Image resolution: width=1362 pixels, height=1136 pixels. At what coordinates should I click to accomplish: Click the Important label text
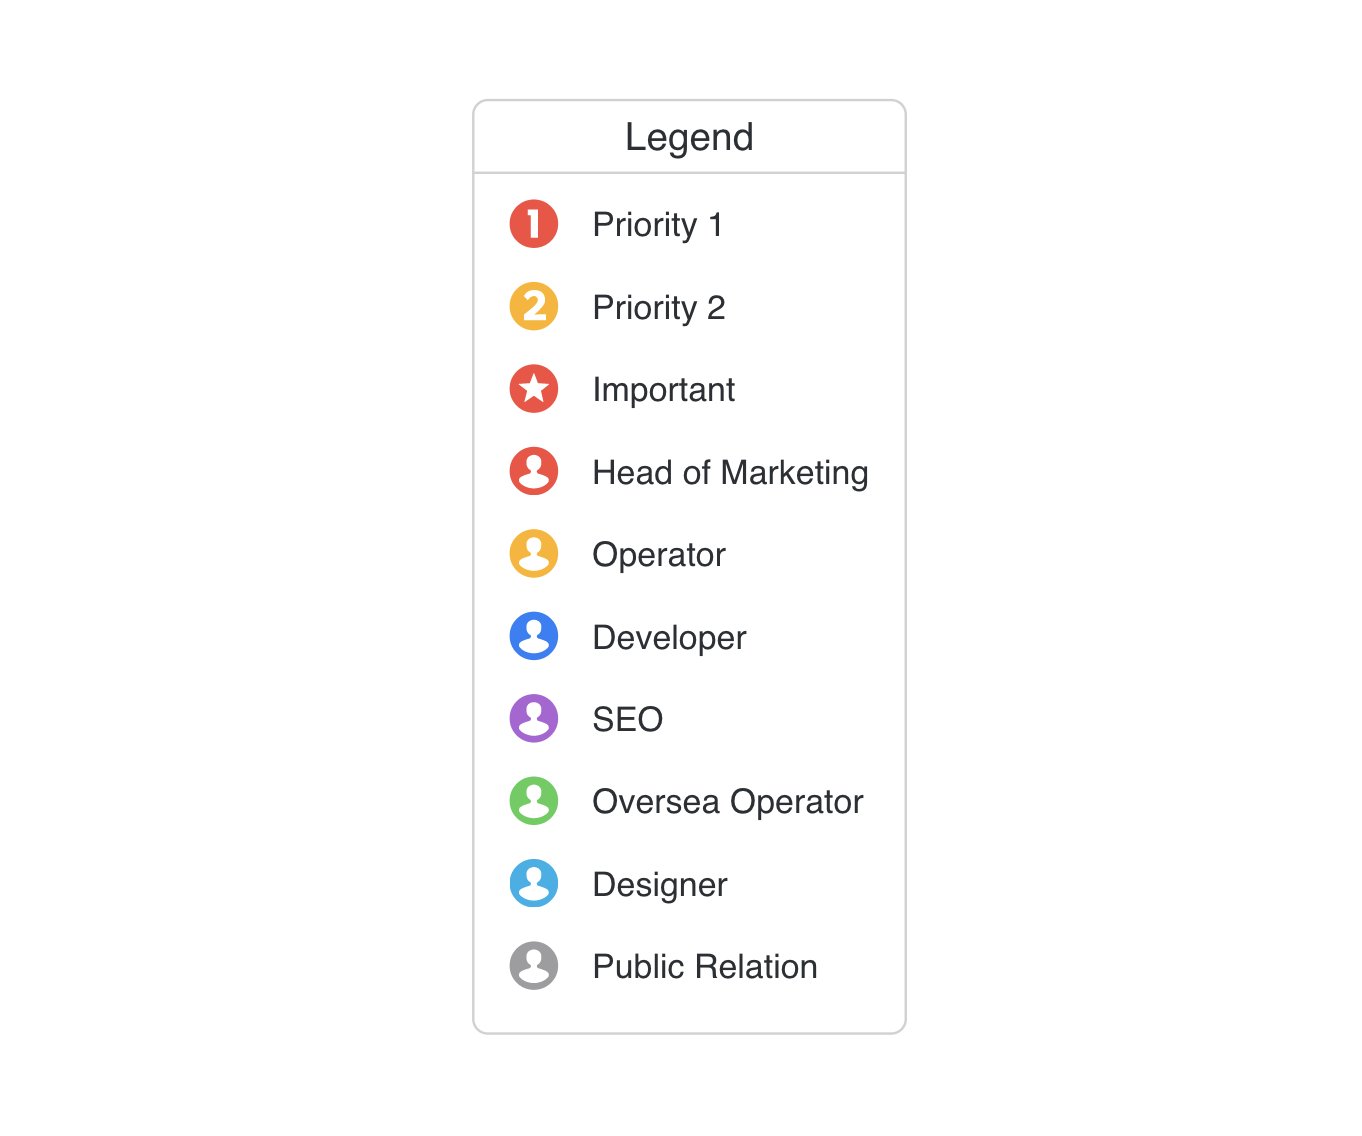(x=664, y=390)
